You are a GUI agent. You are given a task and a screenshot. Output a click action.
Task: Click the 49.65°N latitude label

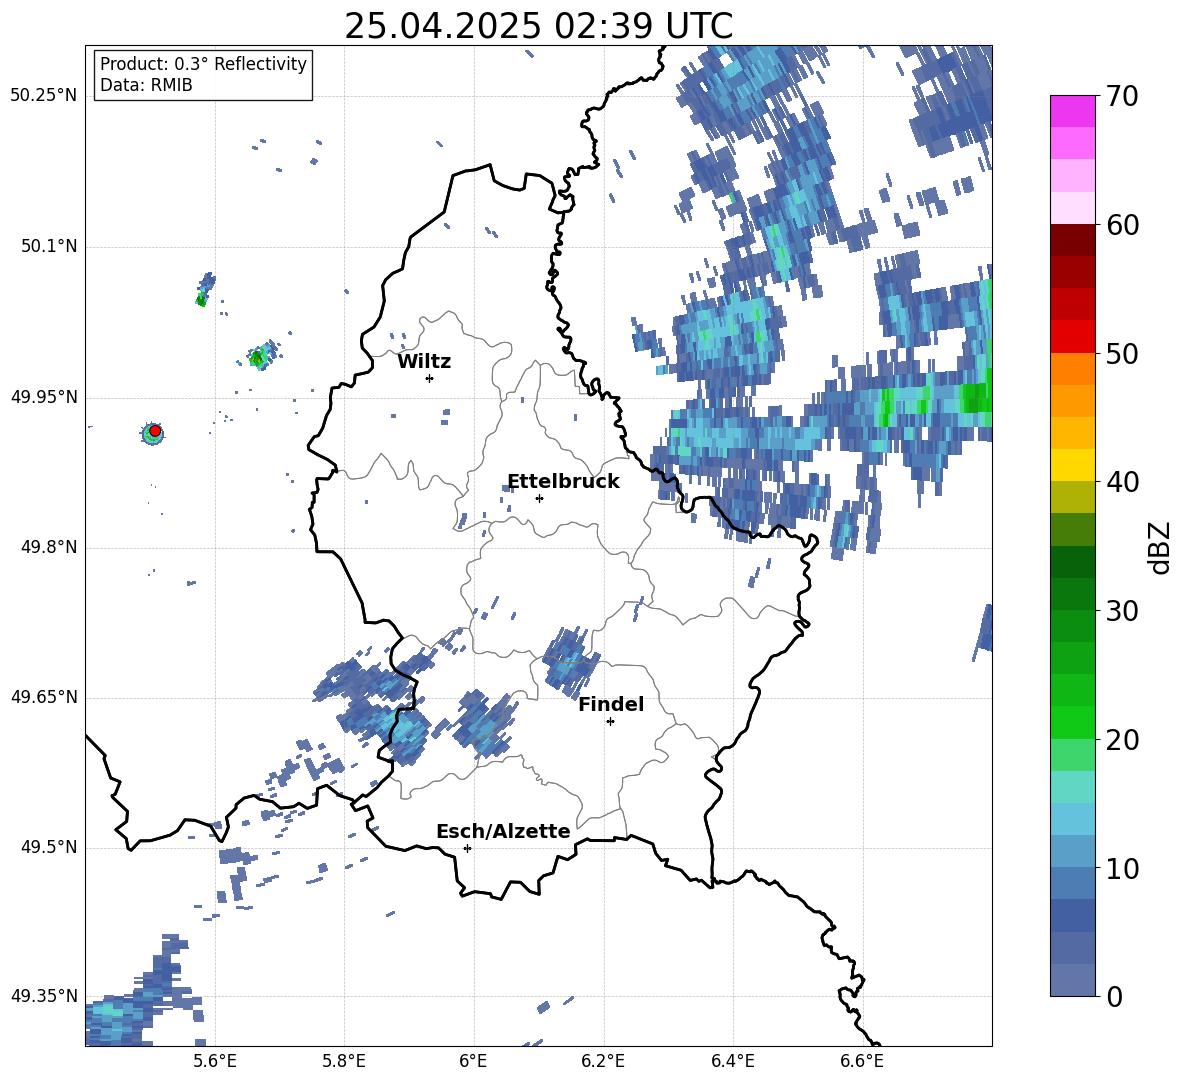coord(44,696)
